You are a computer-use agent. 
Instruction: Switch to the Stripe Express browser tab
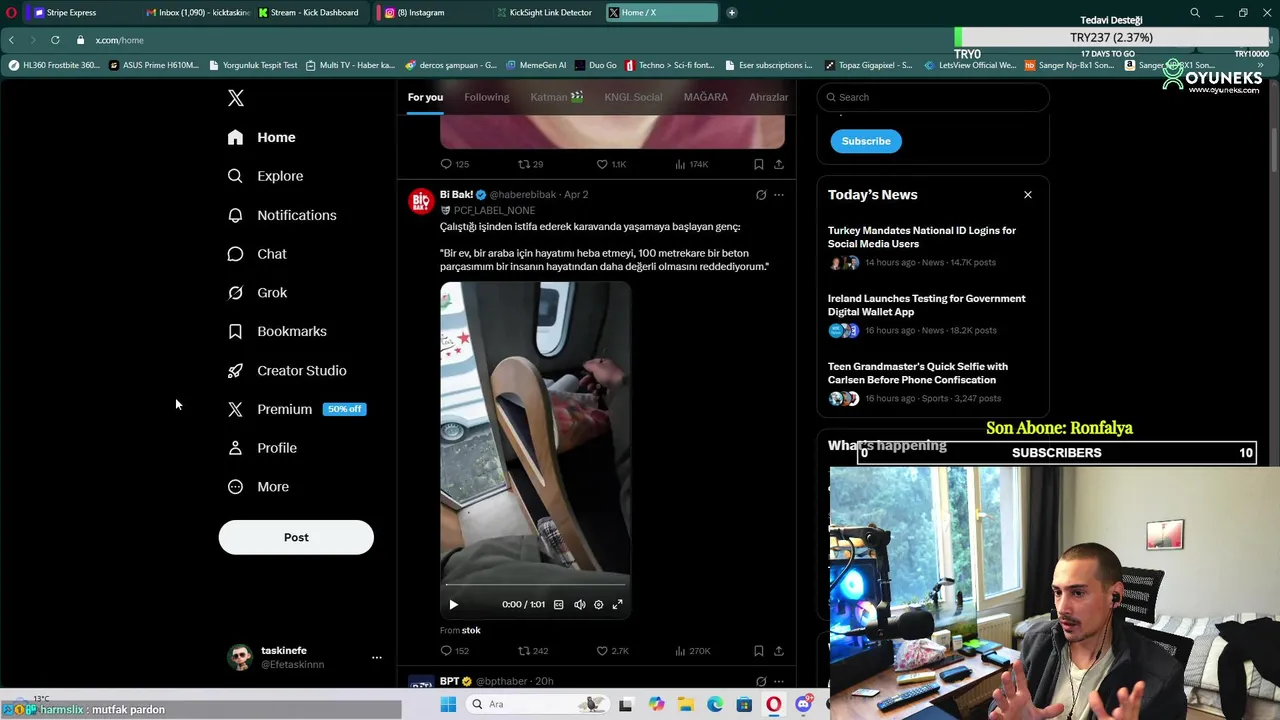tap(70, 13)
